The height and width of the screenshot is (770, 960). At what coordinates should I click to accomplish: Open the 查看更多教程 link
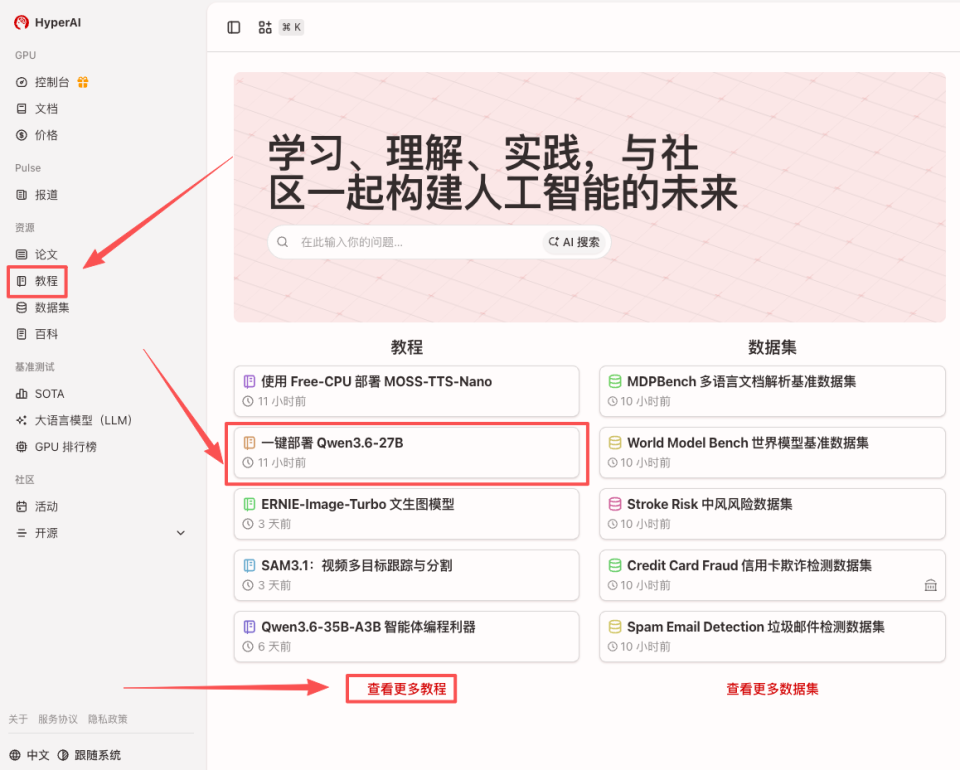click(x=401, y=688)
